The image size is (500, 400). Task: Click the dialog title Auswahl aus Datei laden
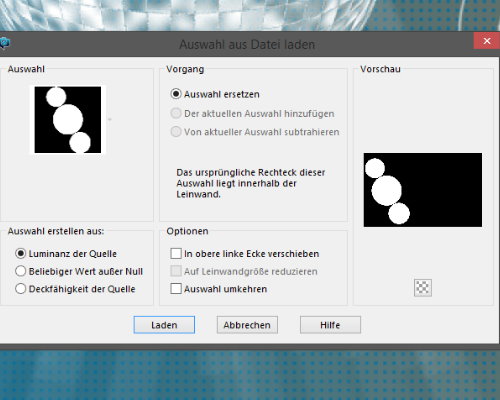click(247, 44)
